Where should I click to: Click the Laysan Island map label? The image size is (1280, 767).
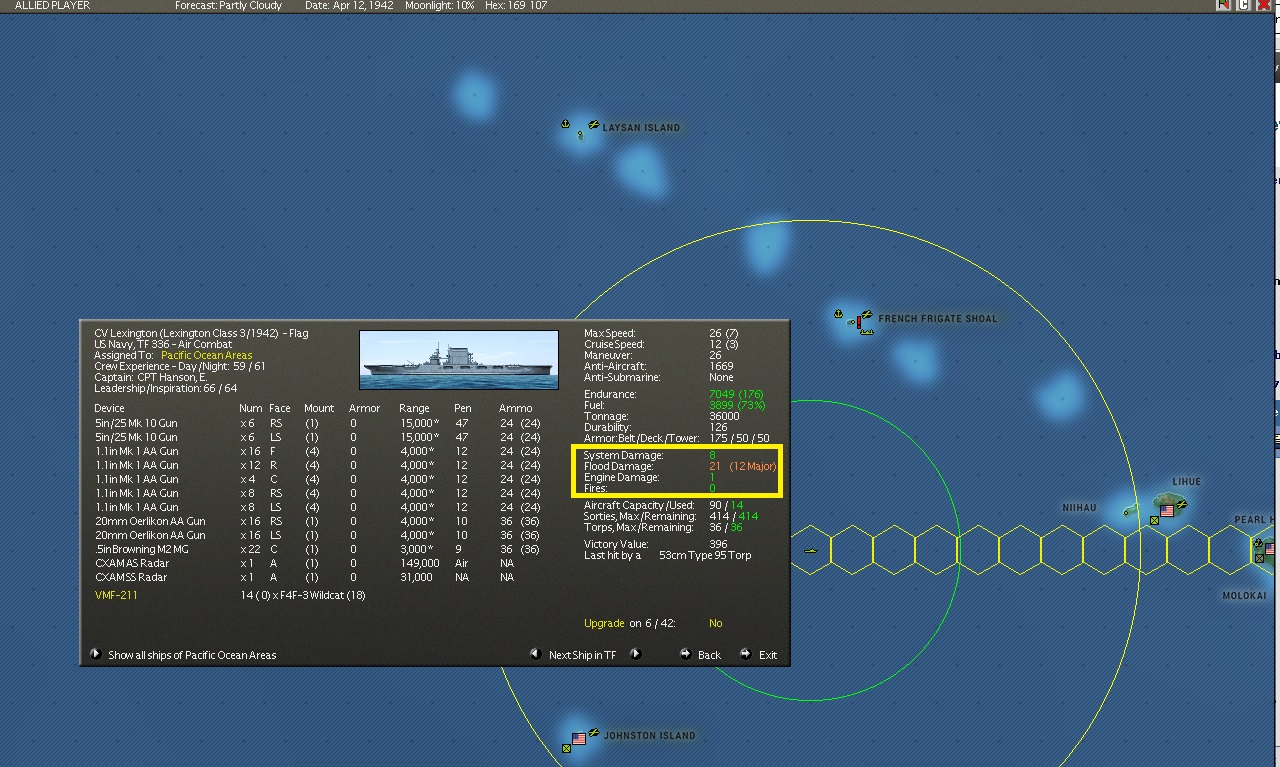coord(641,128)
